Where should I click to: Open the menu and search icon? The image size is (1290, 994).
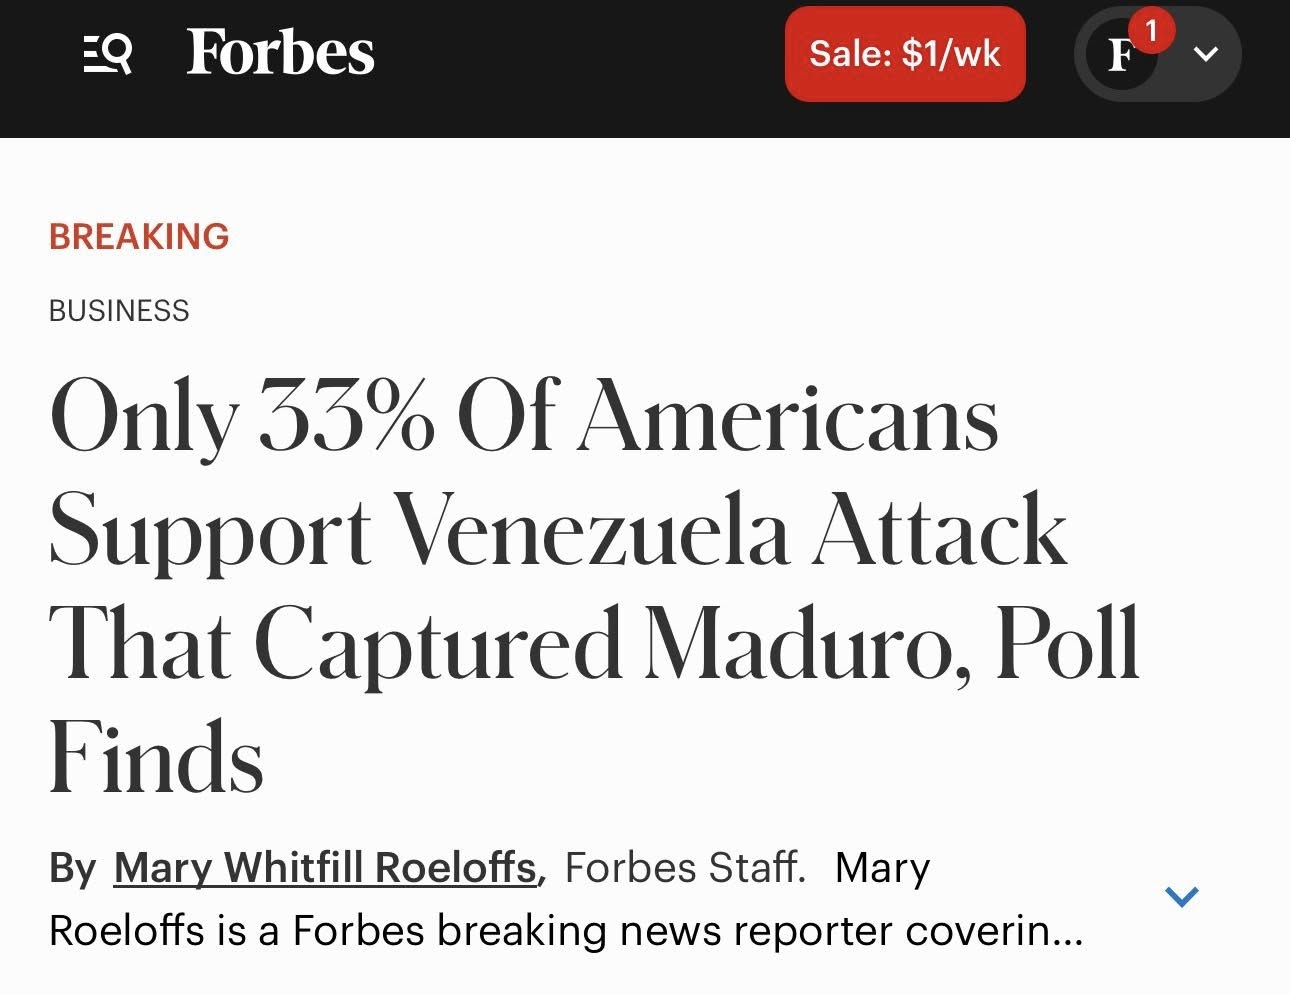(108, 54)
